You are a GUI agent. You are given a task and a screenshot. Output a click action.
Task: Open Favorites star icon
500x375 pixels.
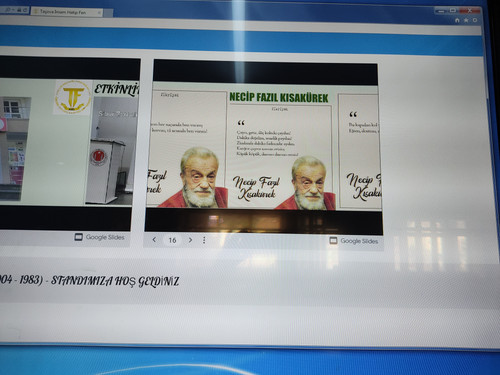tap(466, 20)
